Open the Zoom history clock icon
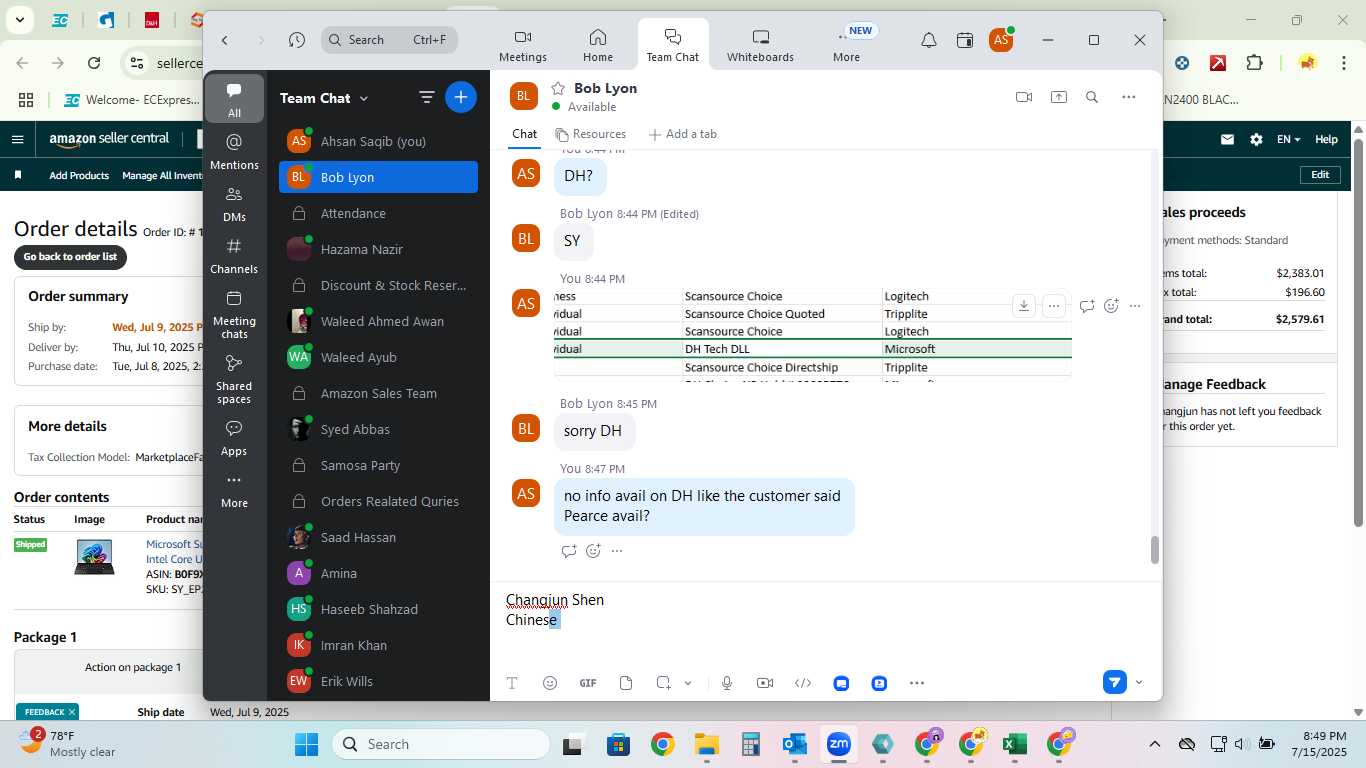This screenshot has width=1366, height=768. [x=297, y=40]
